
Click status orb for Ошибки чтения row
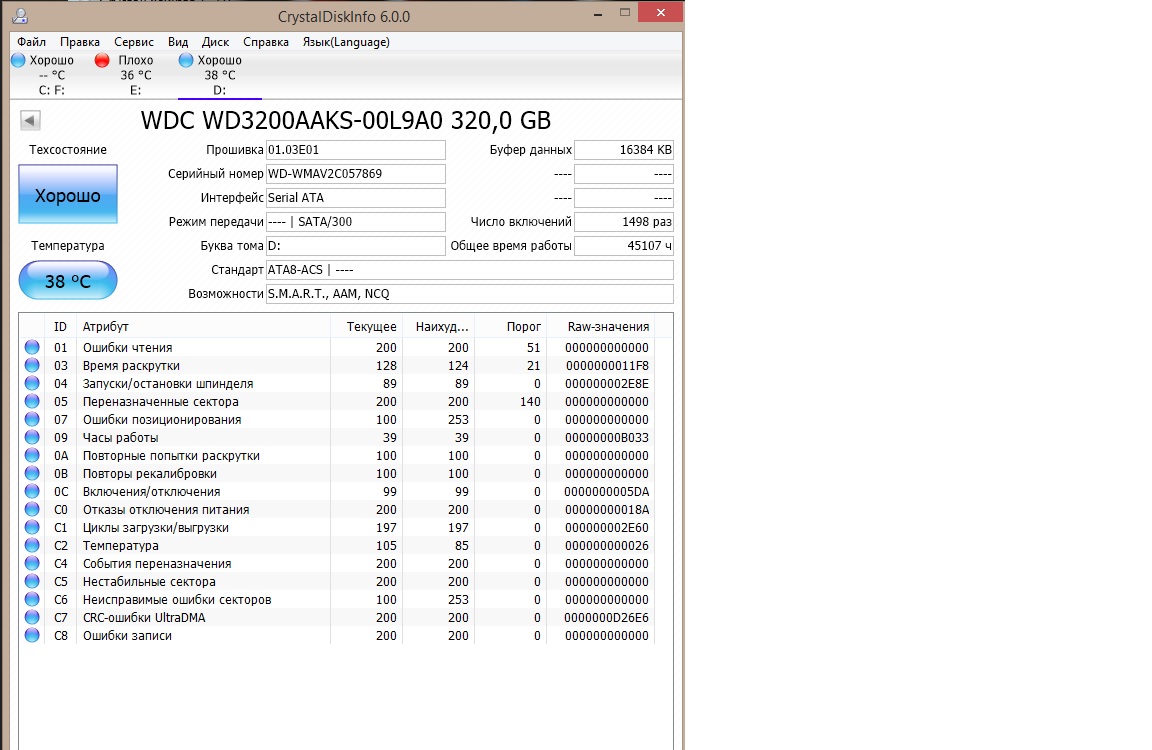pos(32,347)
